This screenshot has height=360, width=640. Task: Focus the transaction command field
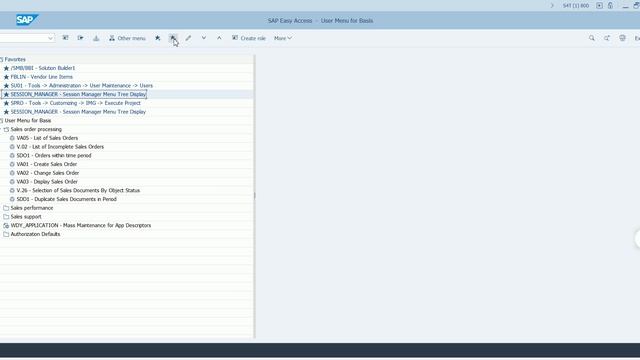click(23, 38)
